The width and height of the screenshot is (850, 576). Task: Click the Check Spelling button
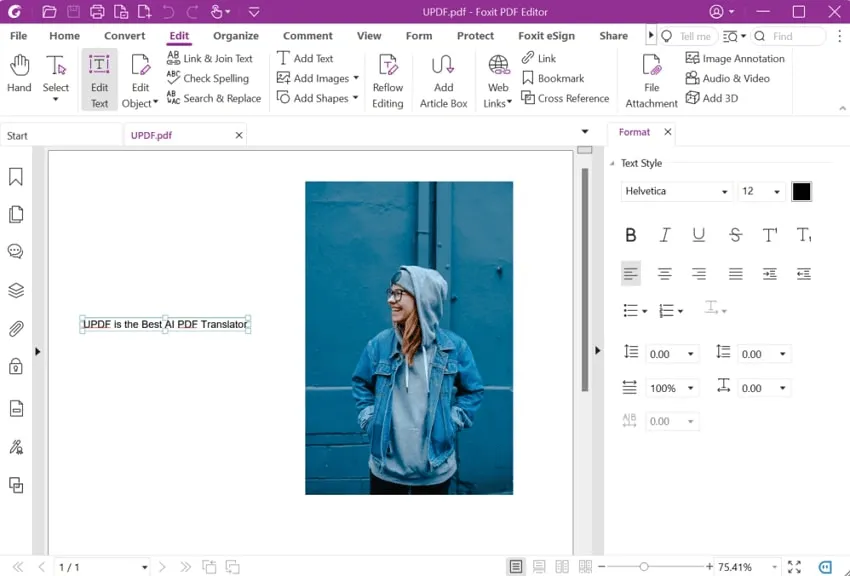(x=208, y=78)
